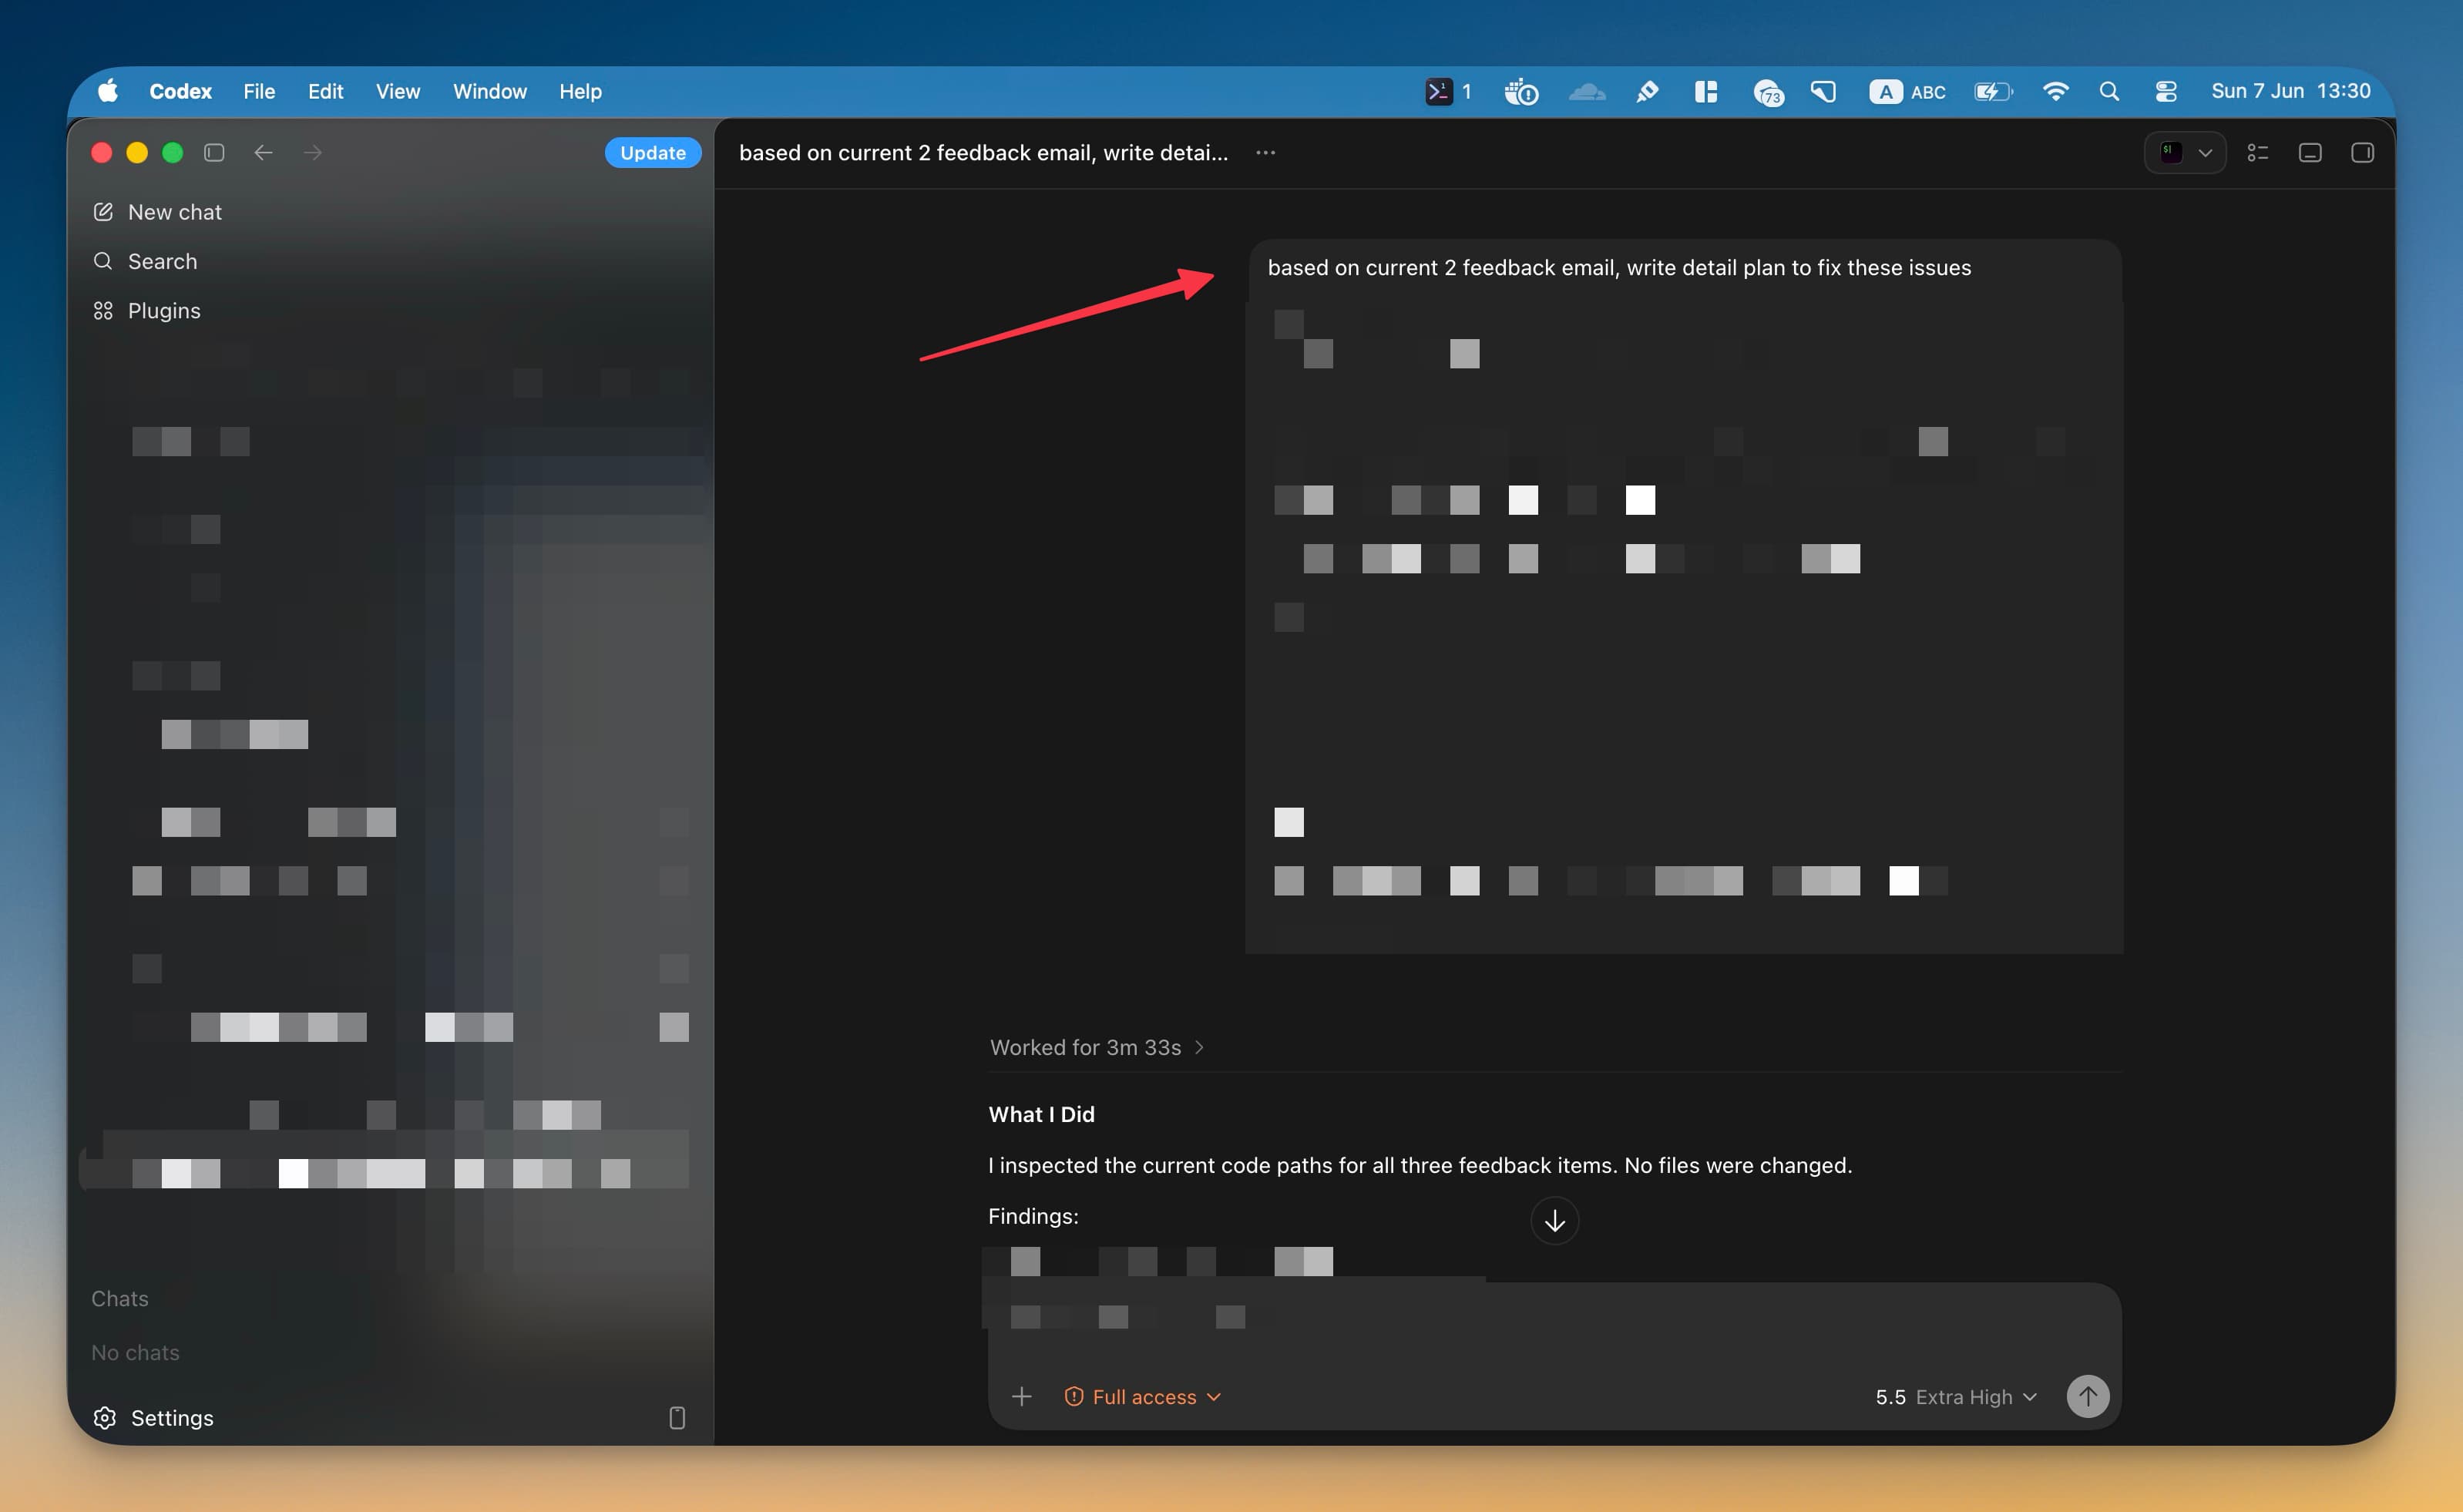Jump to bottom with down arrow button
The image size is (2463, 1512).
1554,1221
